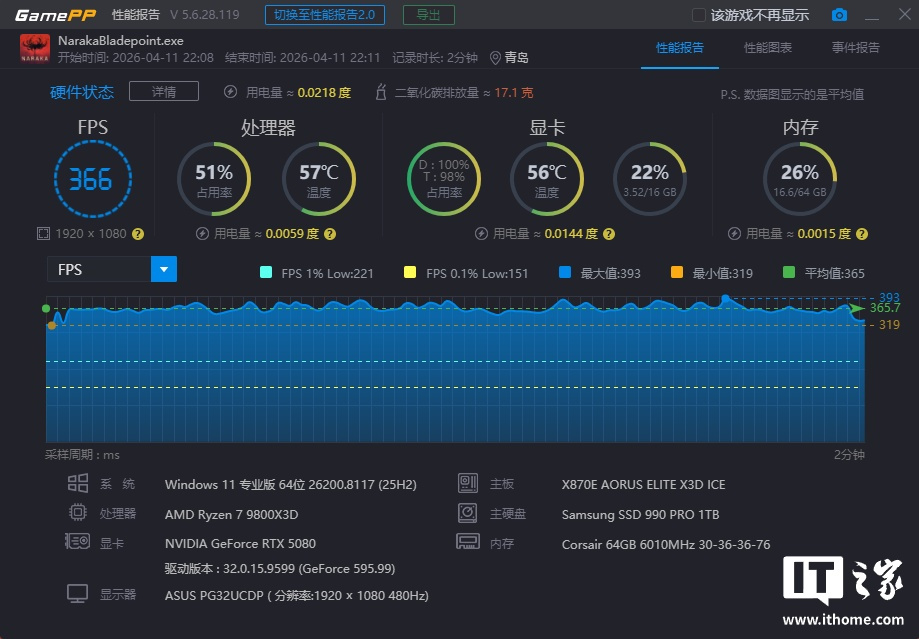
Task: Toggle the FPS 0.1% Low legend series
Action: coord(409,272)
